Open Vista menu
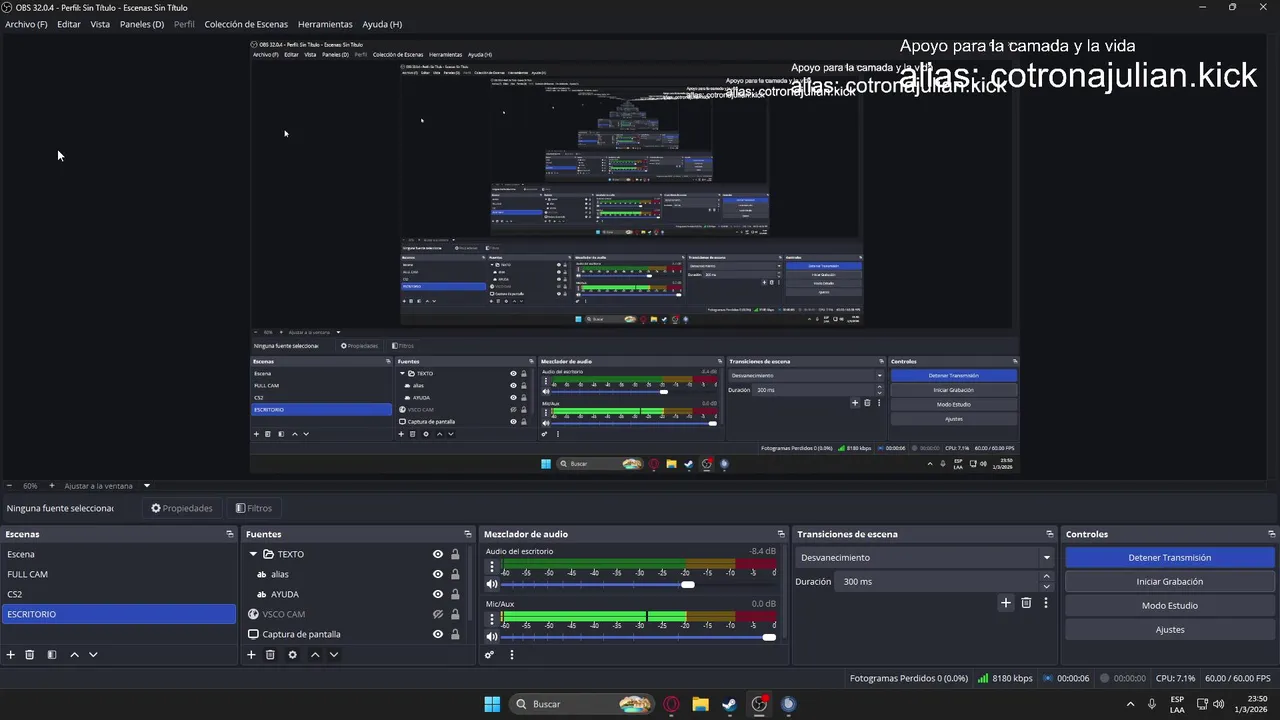1280x720 pixels. 100,24
